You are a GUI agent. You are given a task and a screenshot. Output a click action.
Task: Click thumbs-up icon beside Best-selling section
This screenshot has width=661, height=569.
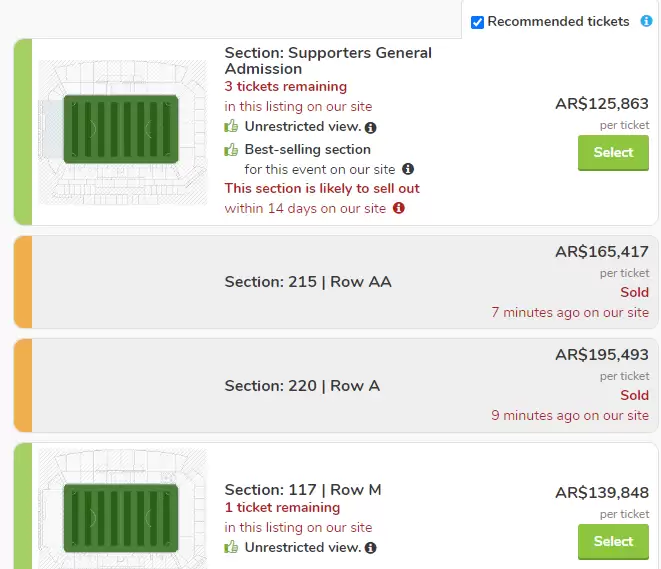coord(231,149)
